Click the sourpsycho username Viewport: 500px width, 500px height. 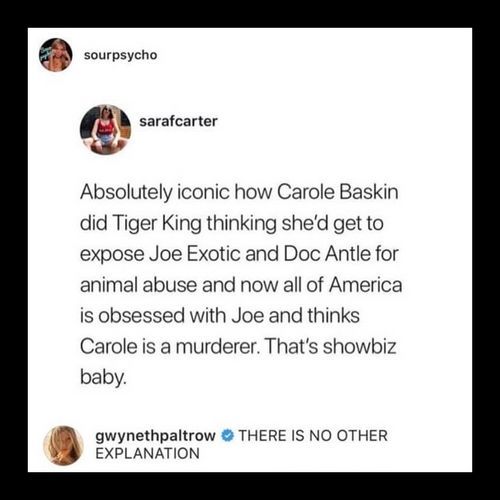pyautogui.click(x=120, y=55)
